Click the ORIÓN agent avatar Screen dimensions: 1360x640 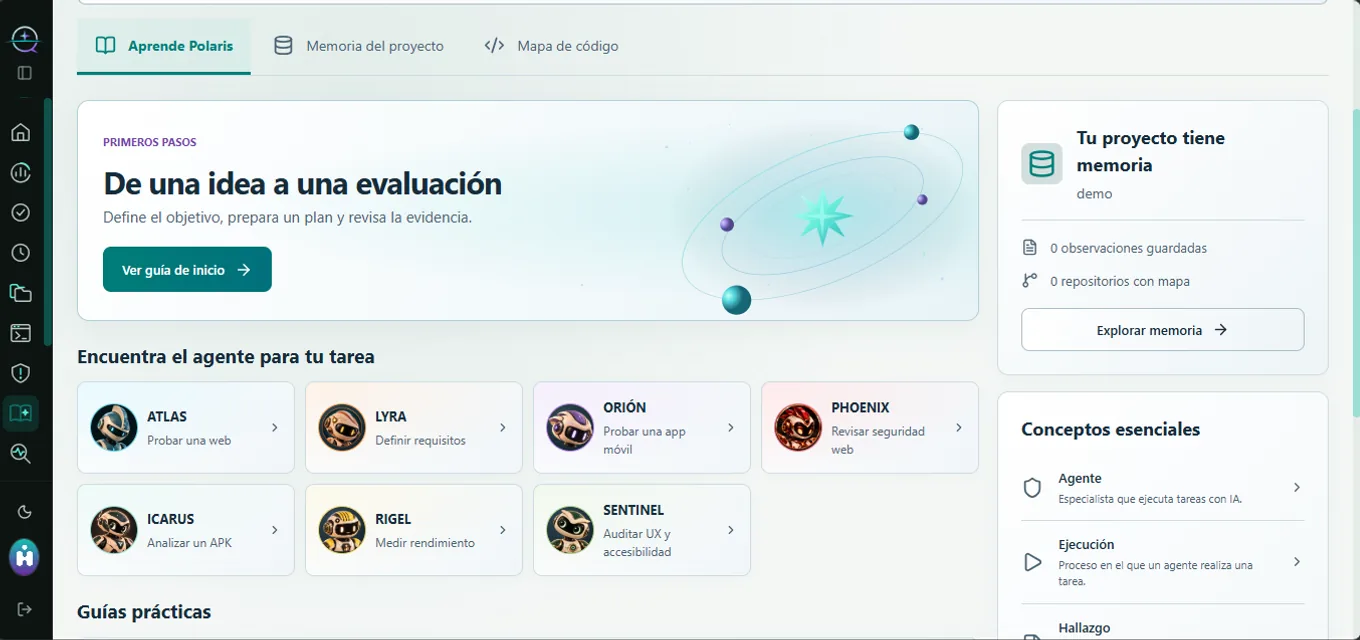click(x=570, y=427)
